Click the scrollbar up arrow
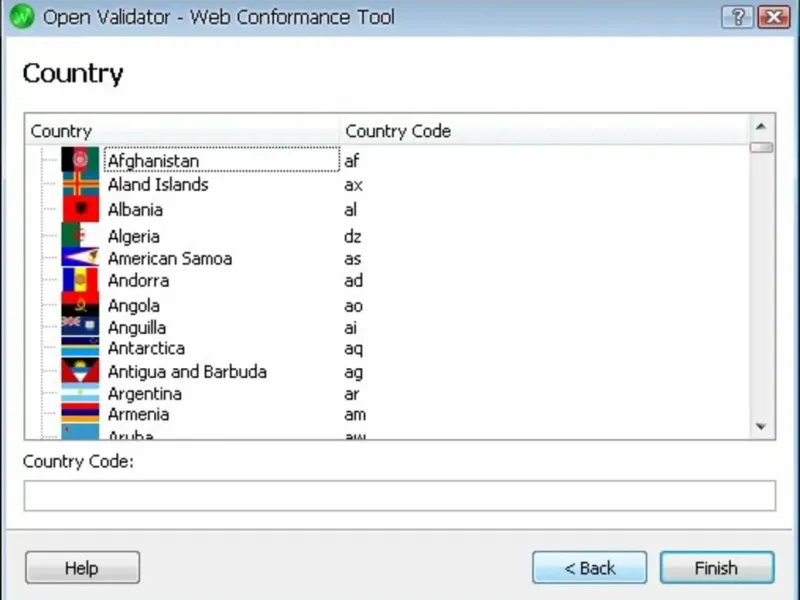 point(761,127)
